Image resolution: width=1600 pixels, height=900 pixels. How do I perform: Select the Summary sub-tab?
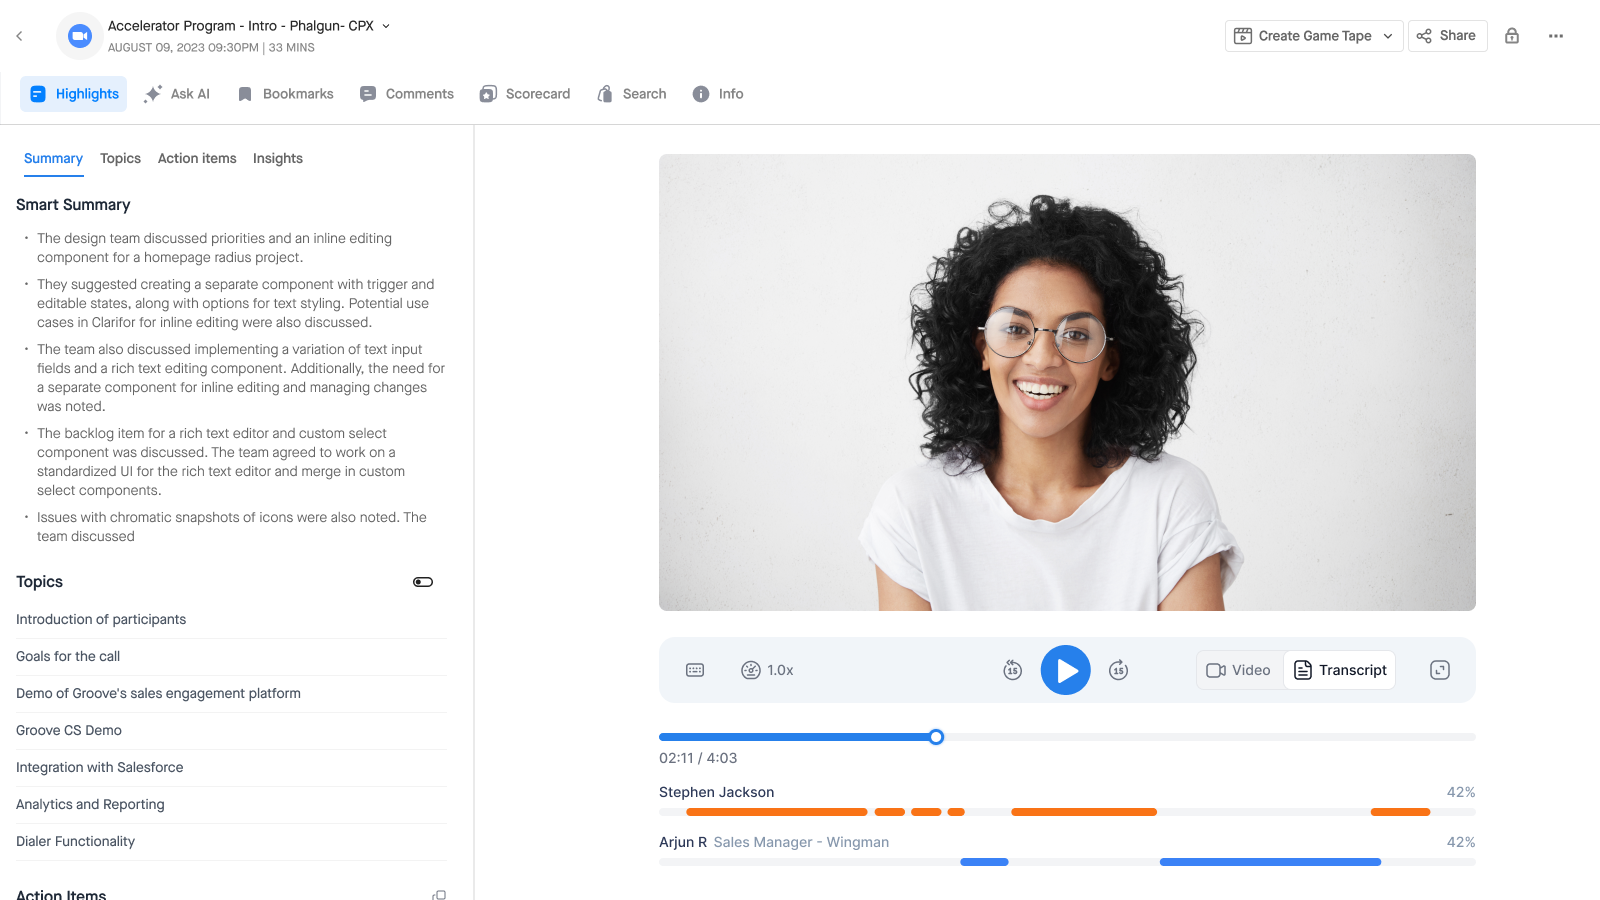tap(53, 159)
